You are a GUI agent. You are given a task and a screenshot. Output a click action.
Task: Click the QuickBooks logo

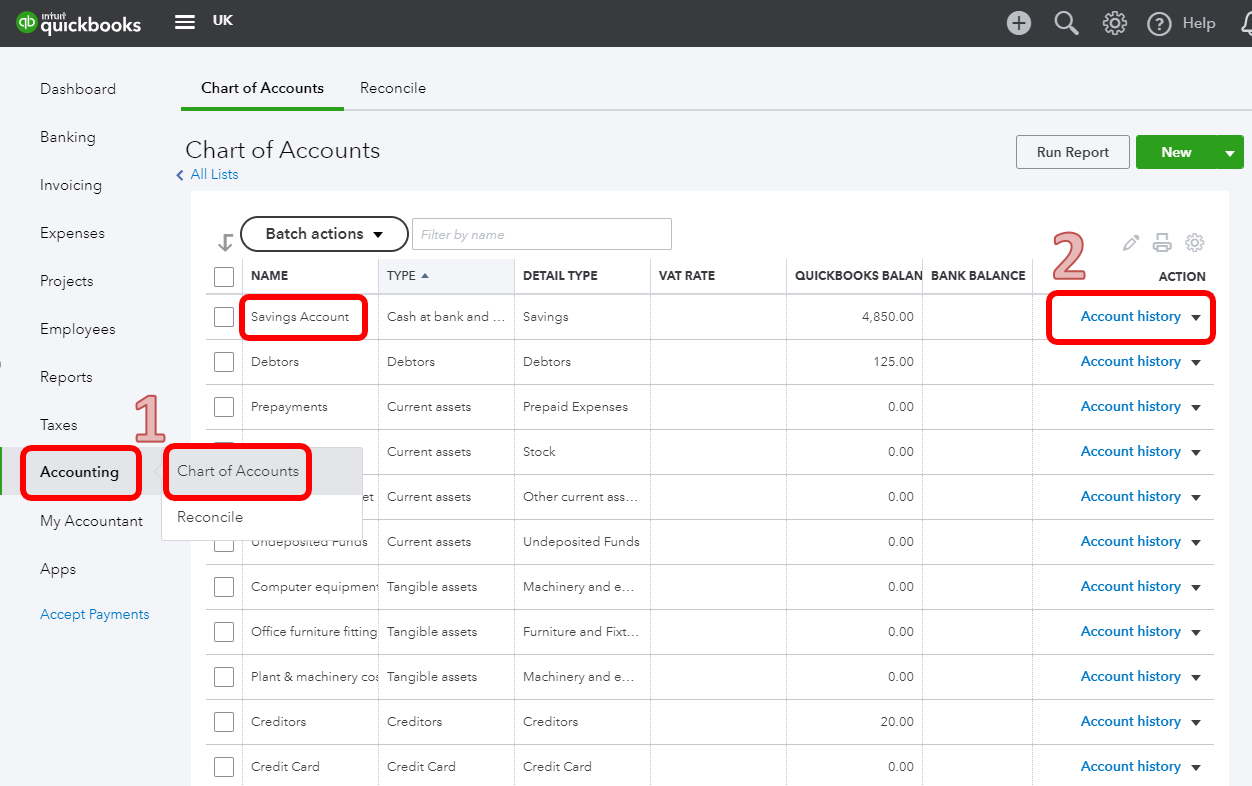[x=78, y=23]
